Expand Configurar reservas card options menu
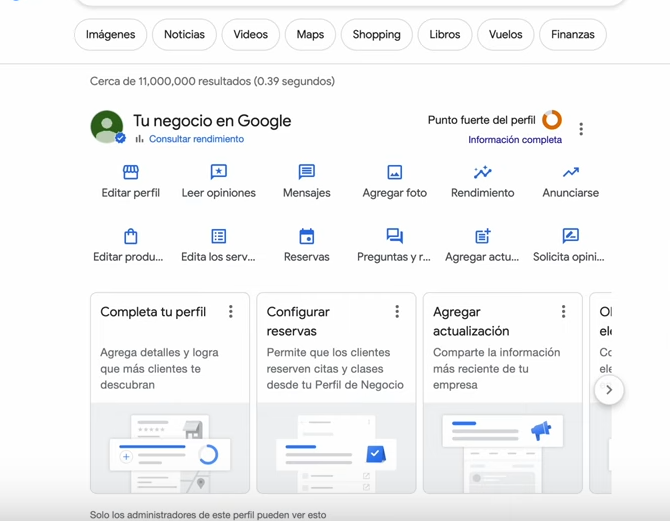The height and width of the screenshot is (521, 670). click(397, 312)
